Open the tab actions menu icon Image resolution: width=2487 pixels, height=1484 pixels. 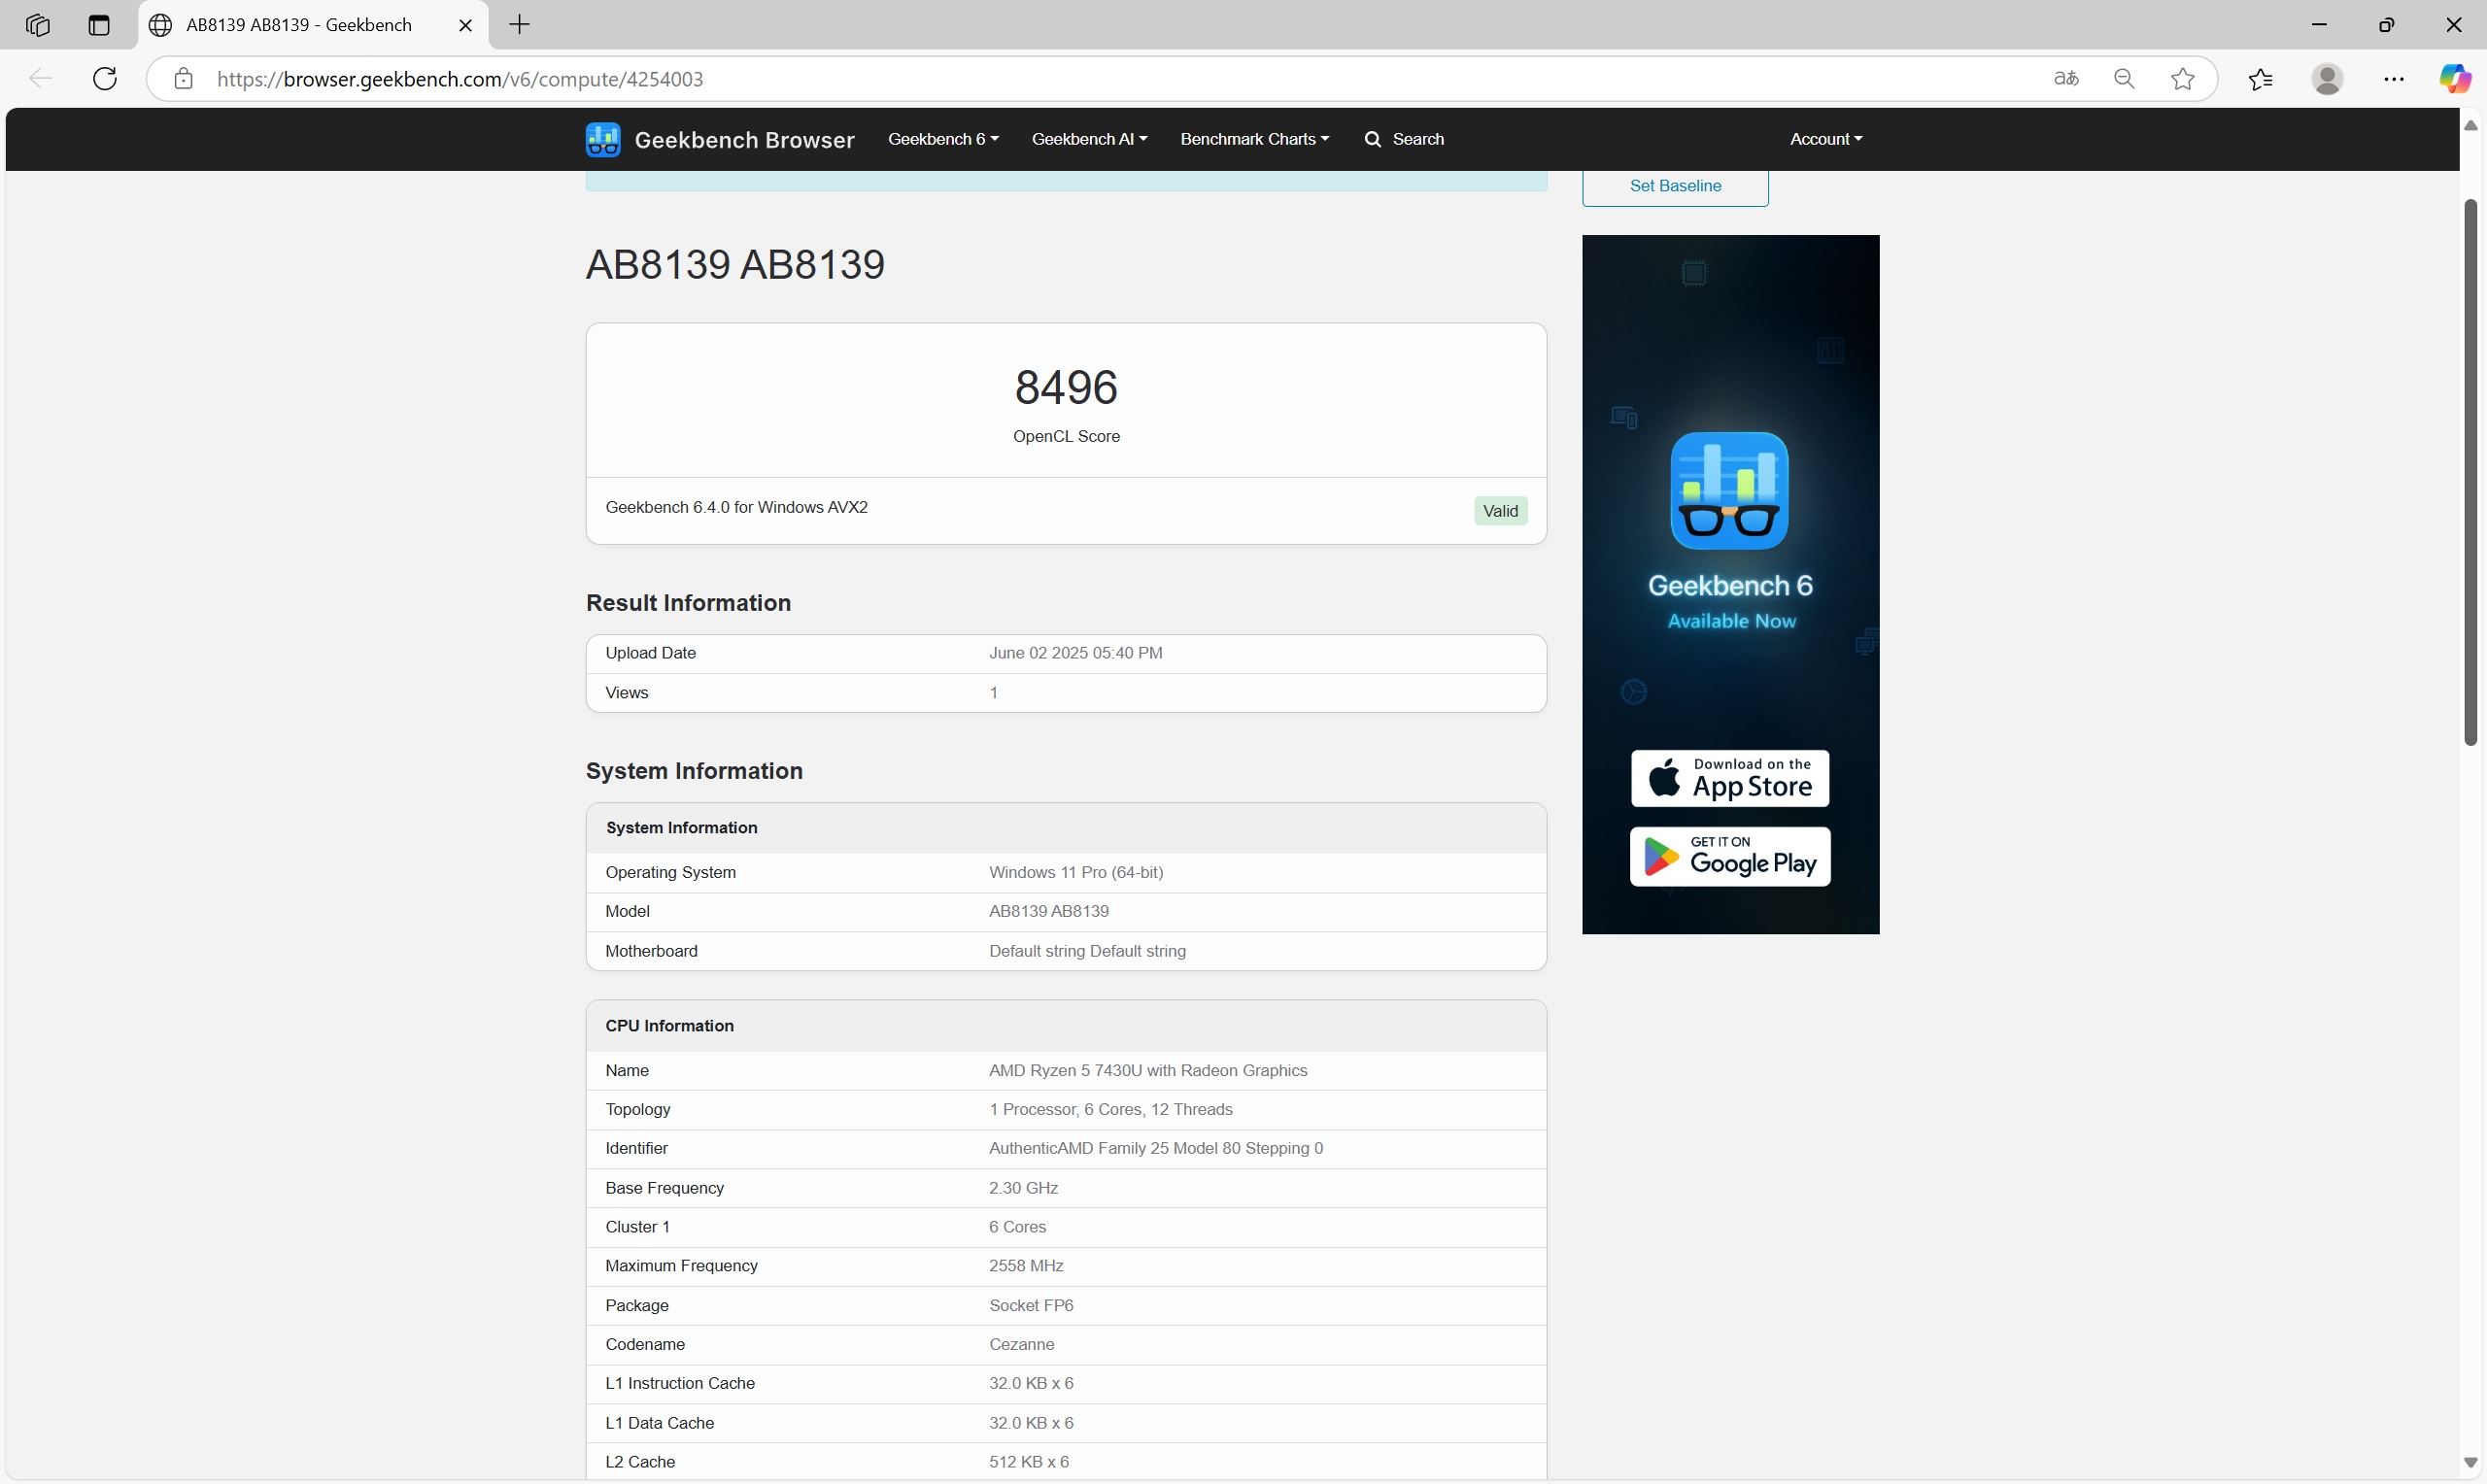(98, 25)
